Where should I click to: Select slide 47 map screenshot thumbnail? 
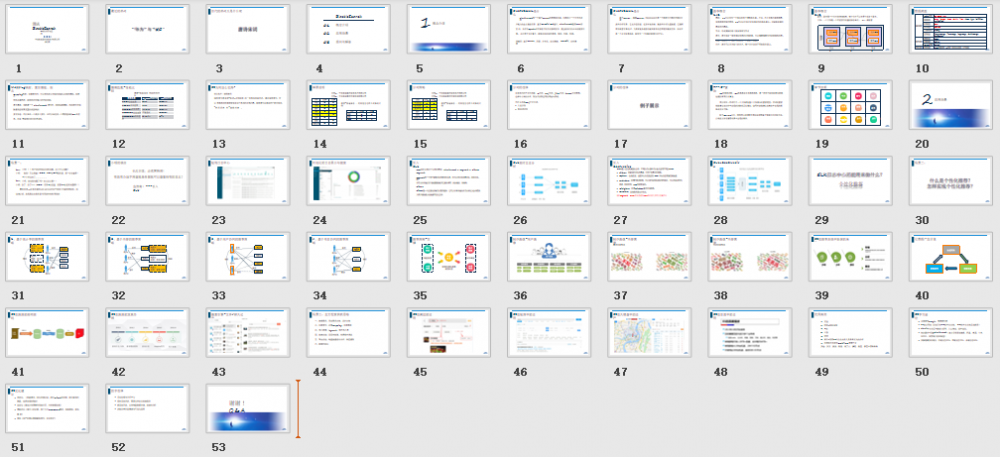(650, 333)
